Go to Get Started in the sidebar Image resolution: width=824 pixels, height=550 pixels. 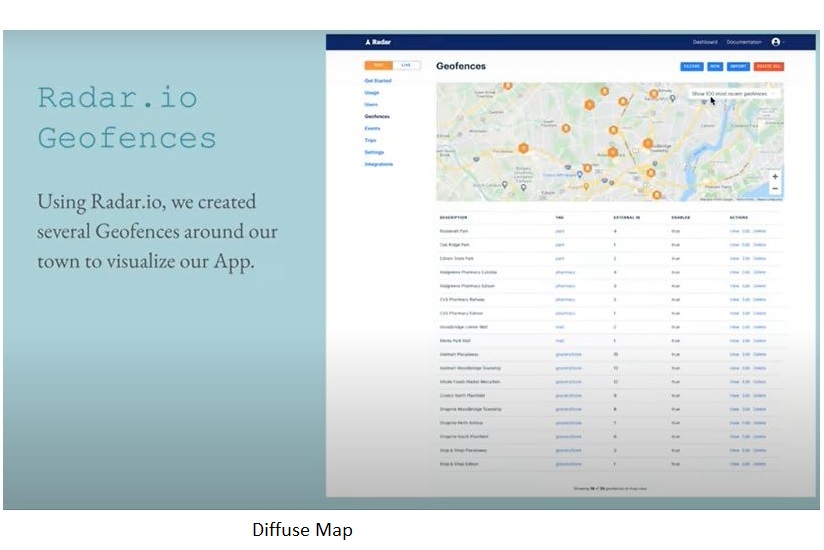coord(377,80)
